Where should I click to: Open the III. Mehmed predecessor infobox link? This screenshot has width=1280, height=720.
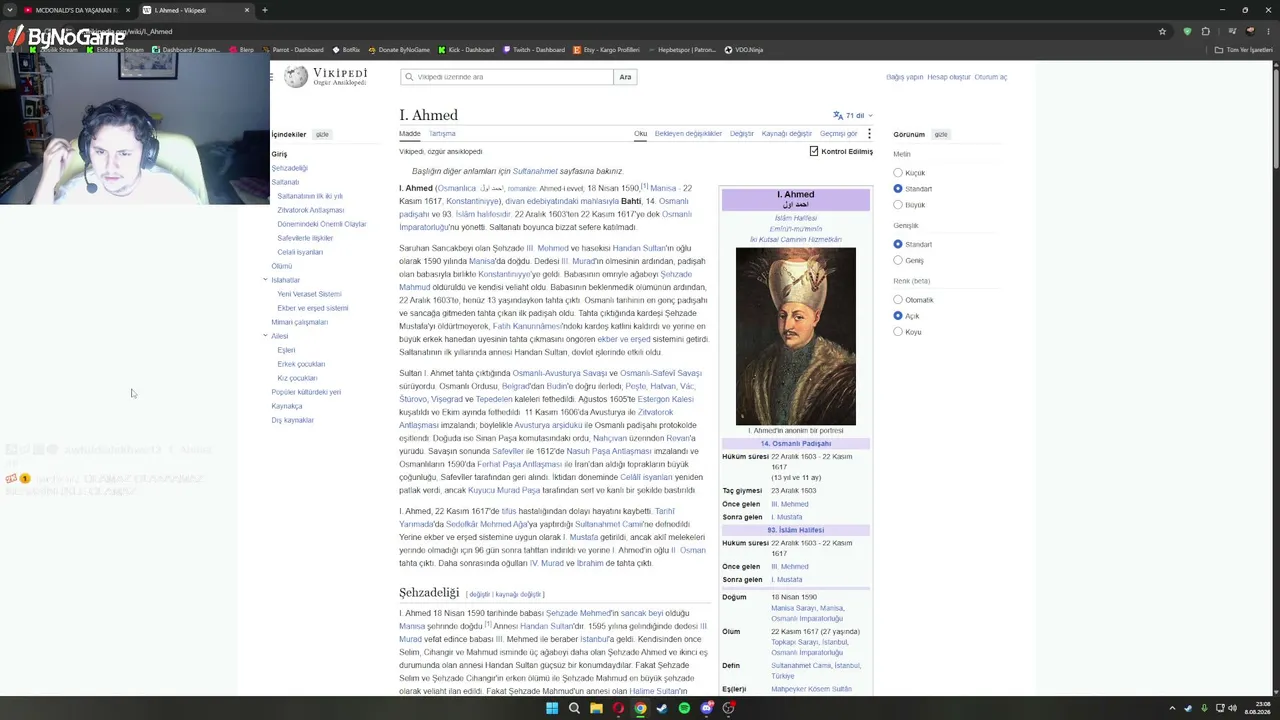(x=790, y=504)
